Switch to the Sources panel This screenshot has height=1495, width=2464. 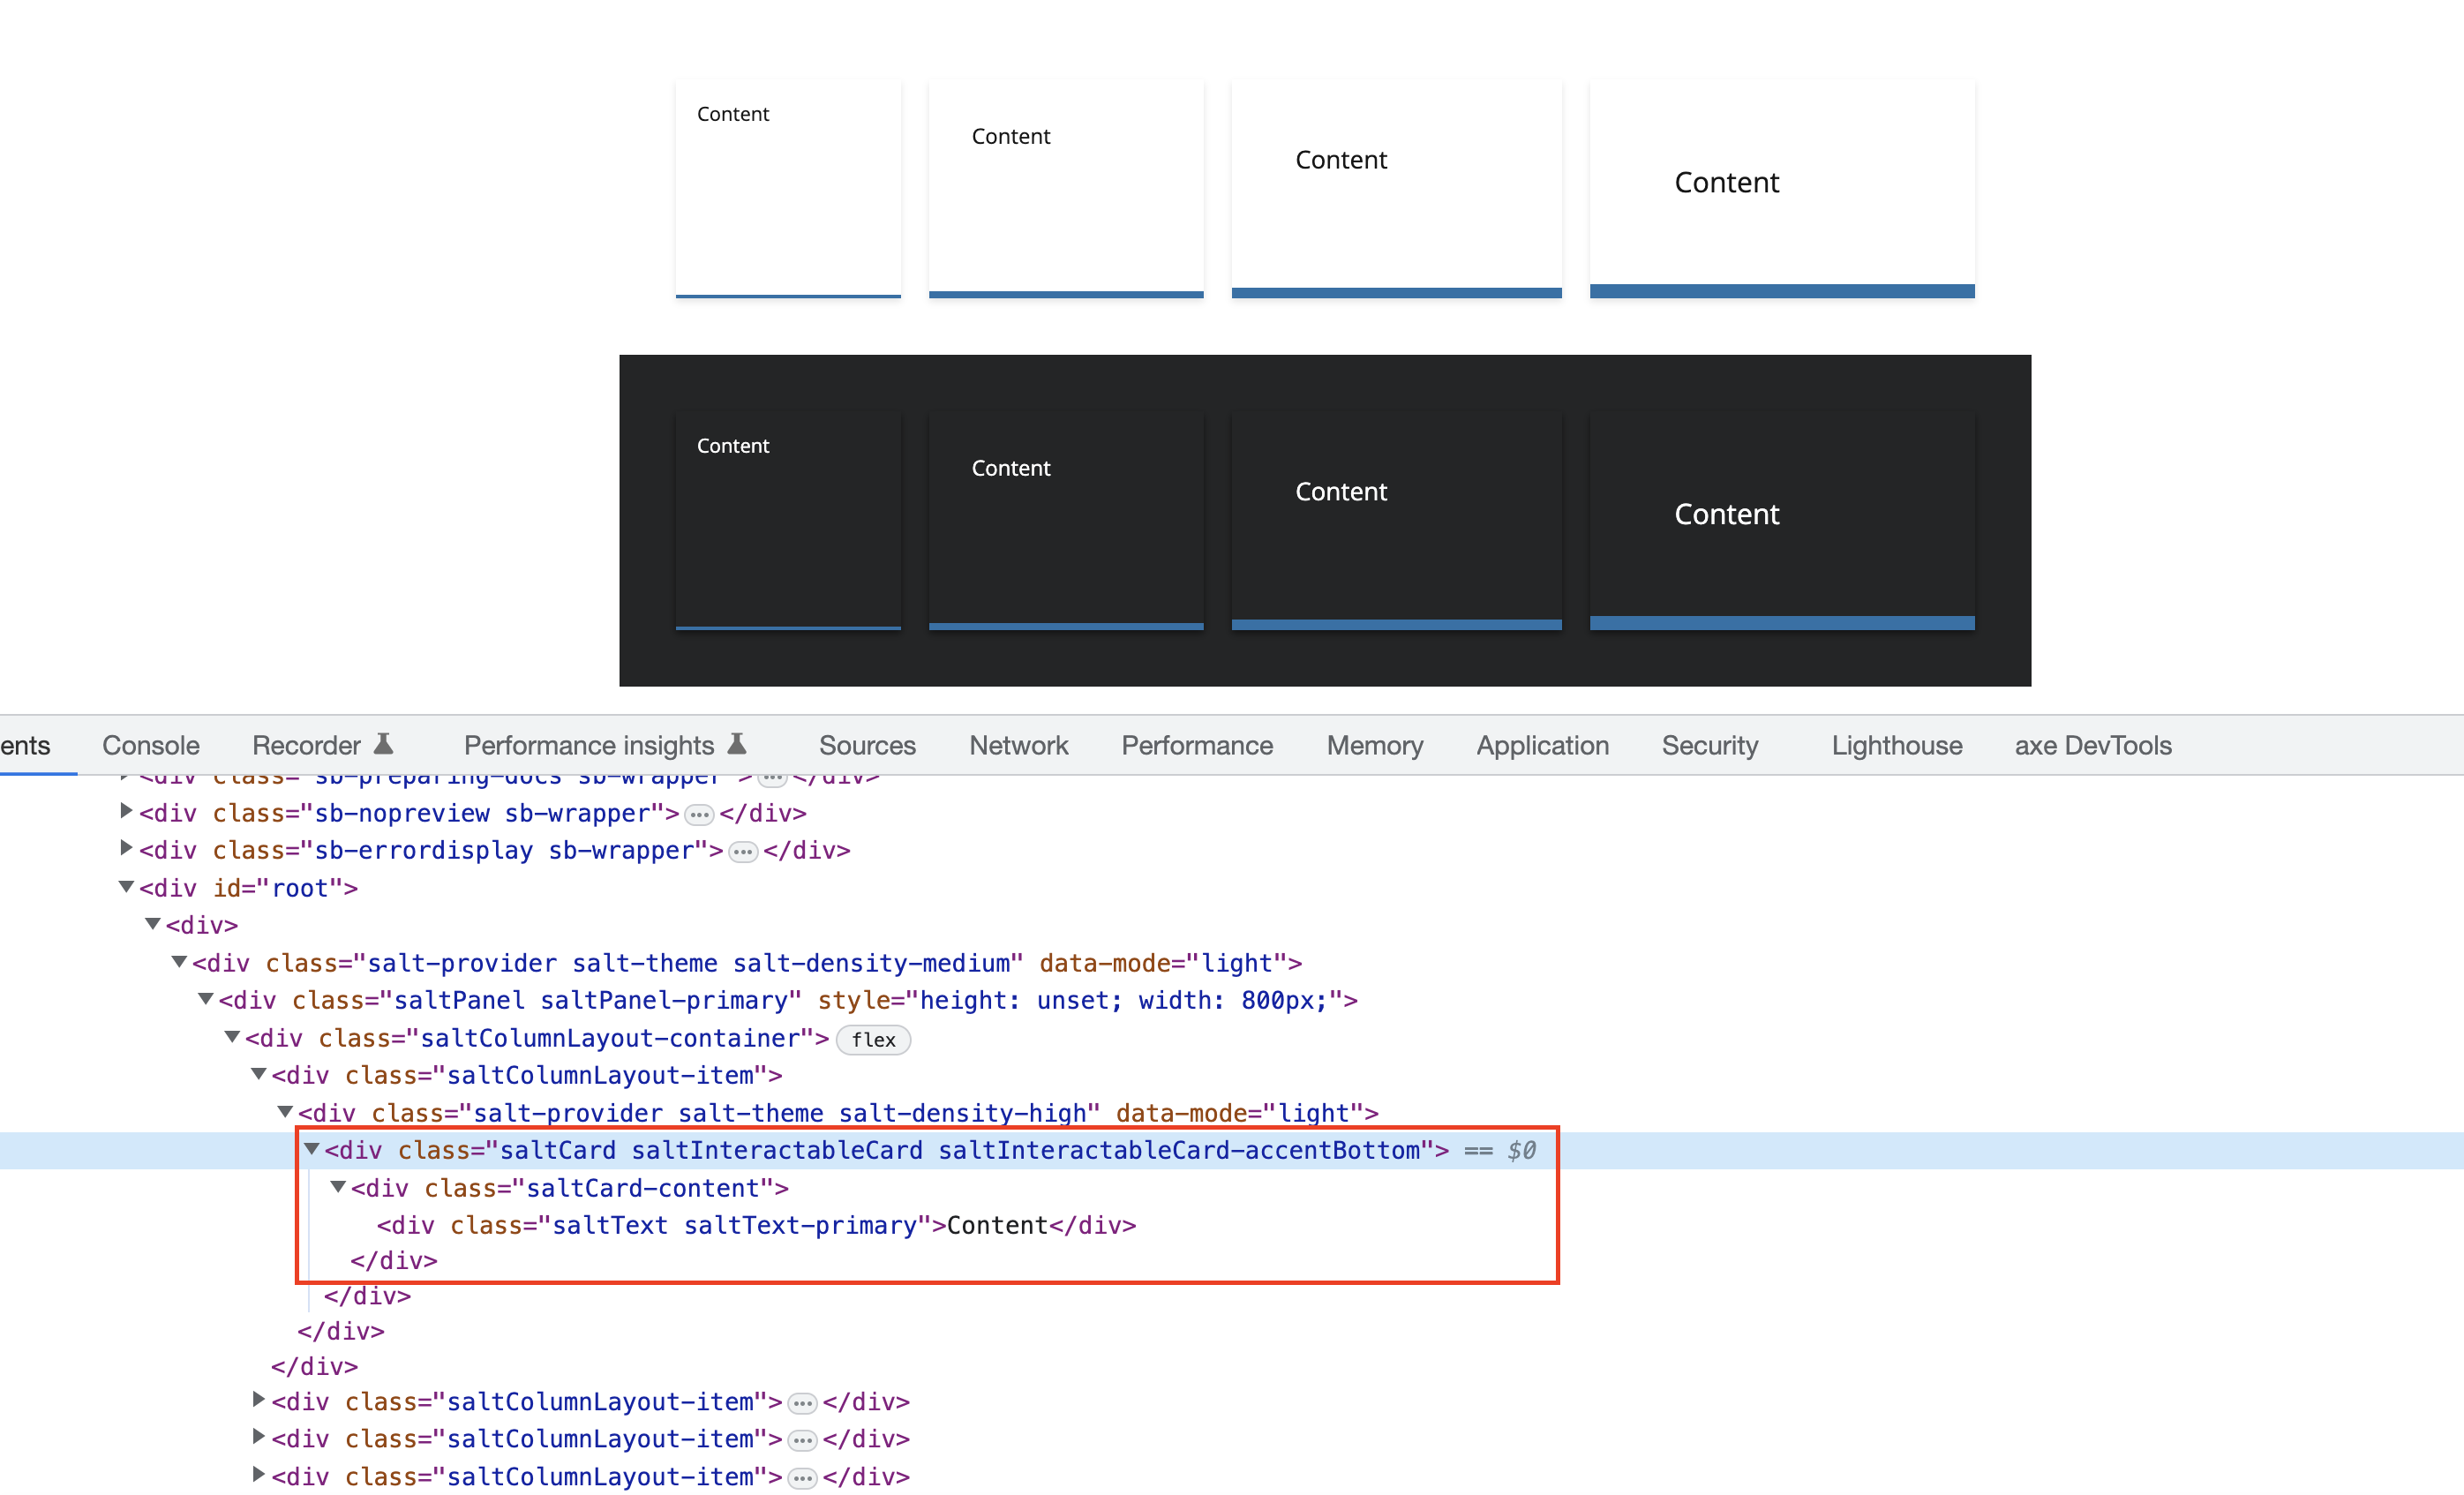coord(866,745)
